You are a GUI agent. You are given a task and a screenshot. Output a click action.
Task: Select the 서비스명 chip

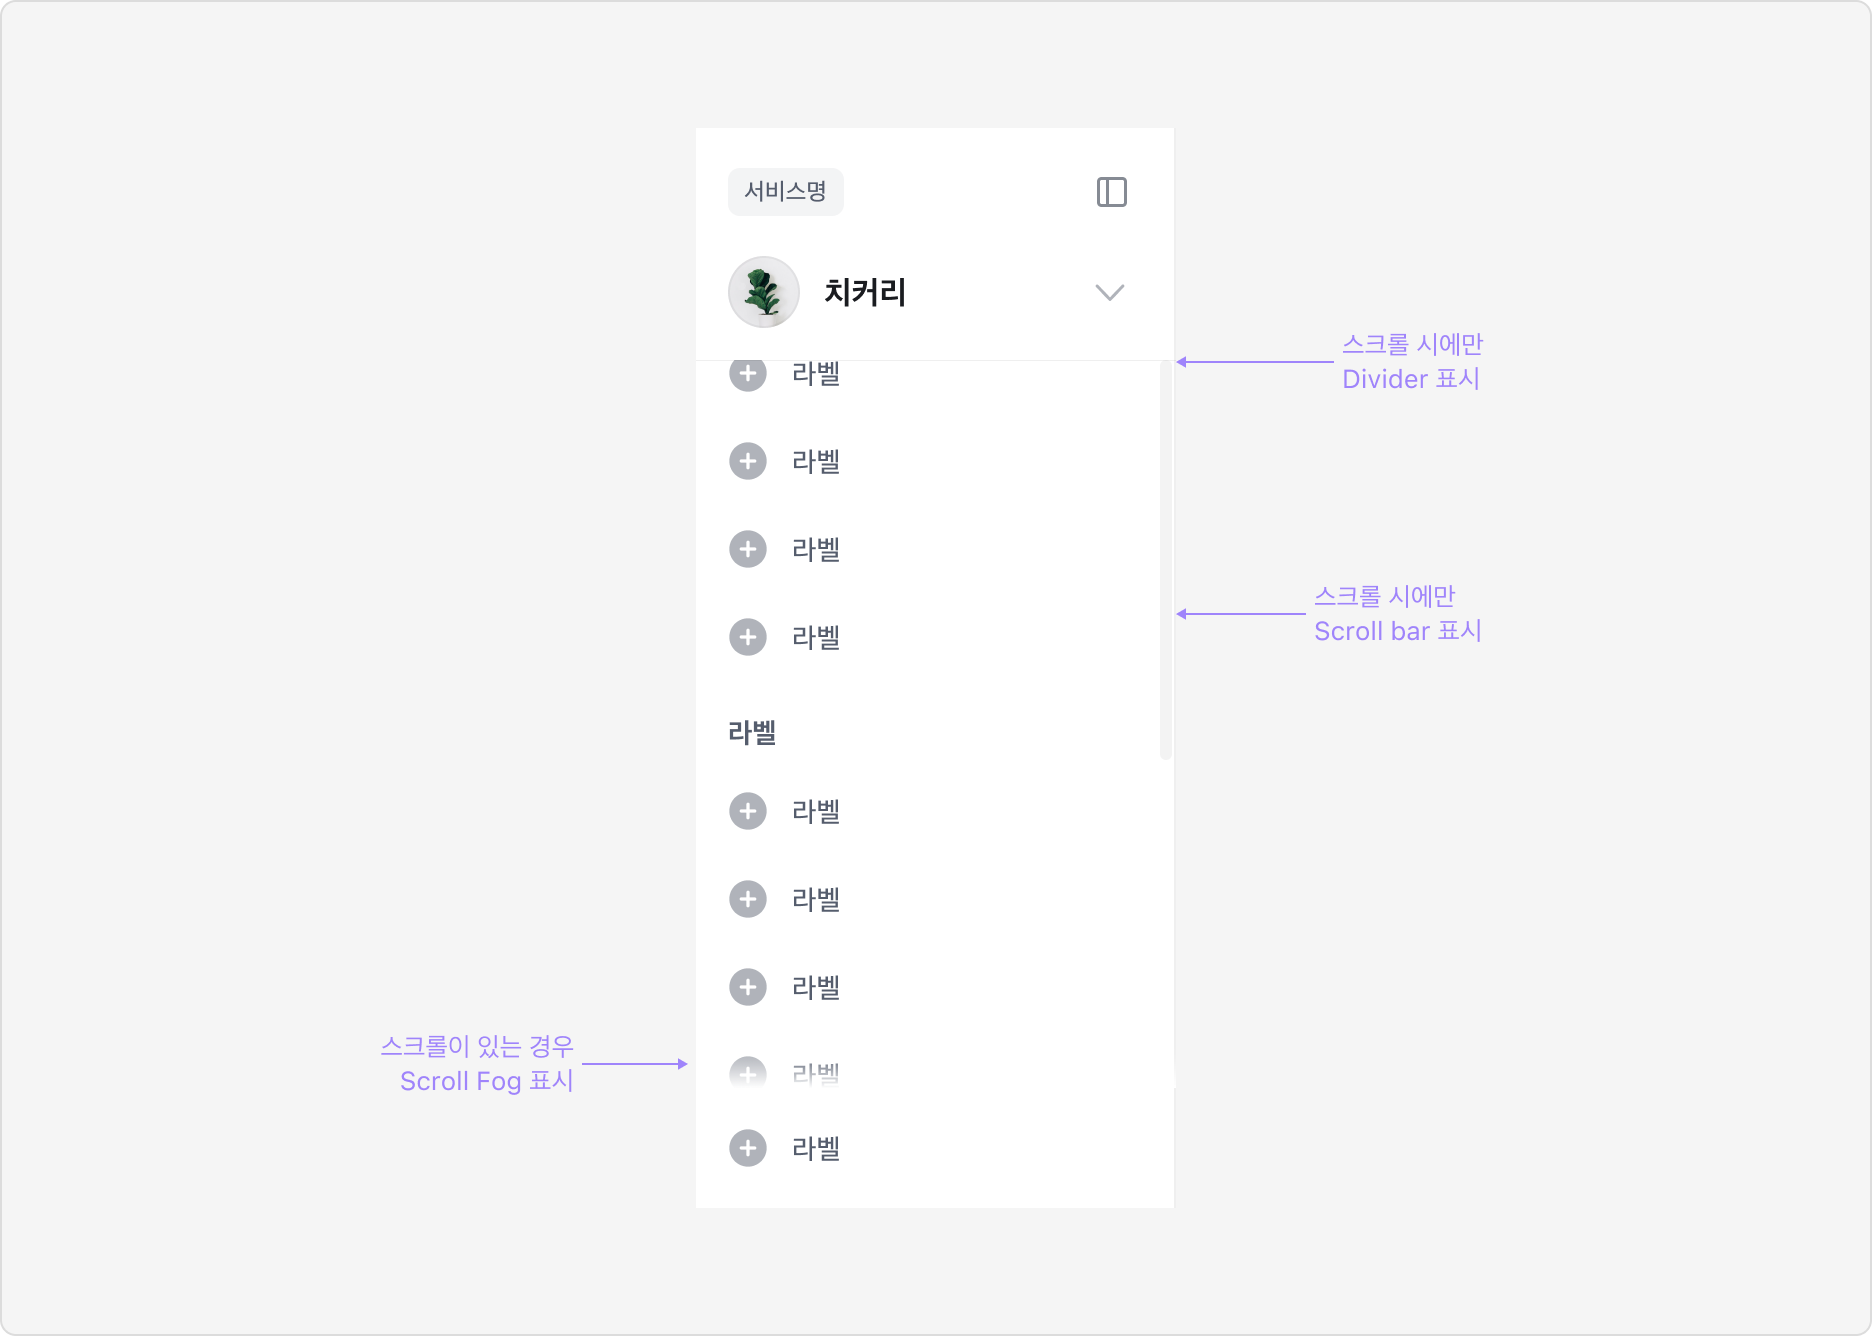click(786, 192)
